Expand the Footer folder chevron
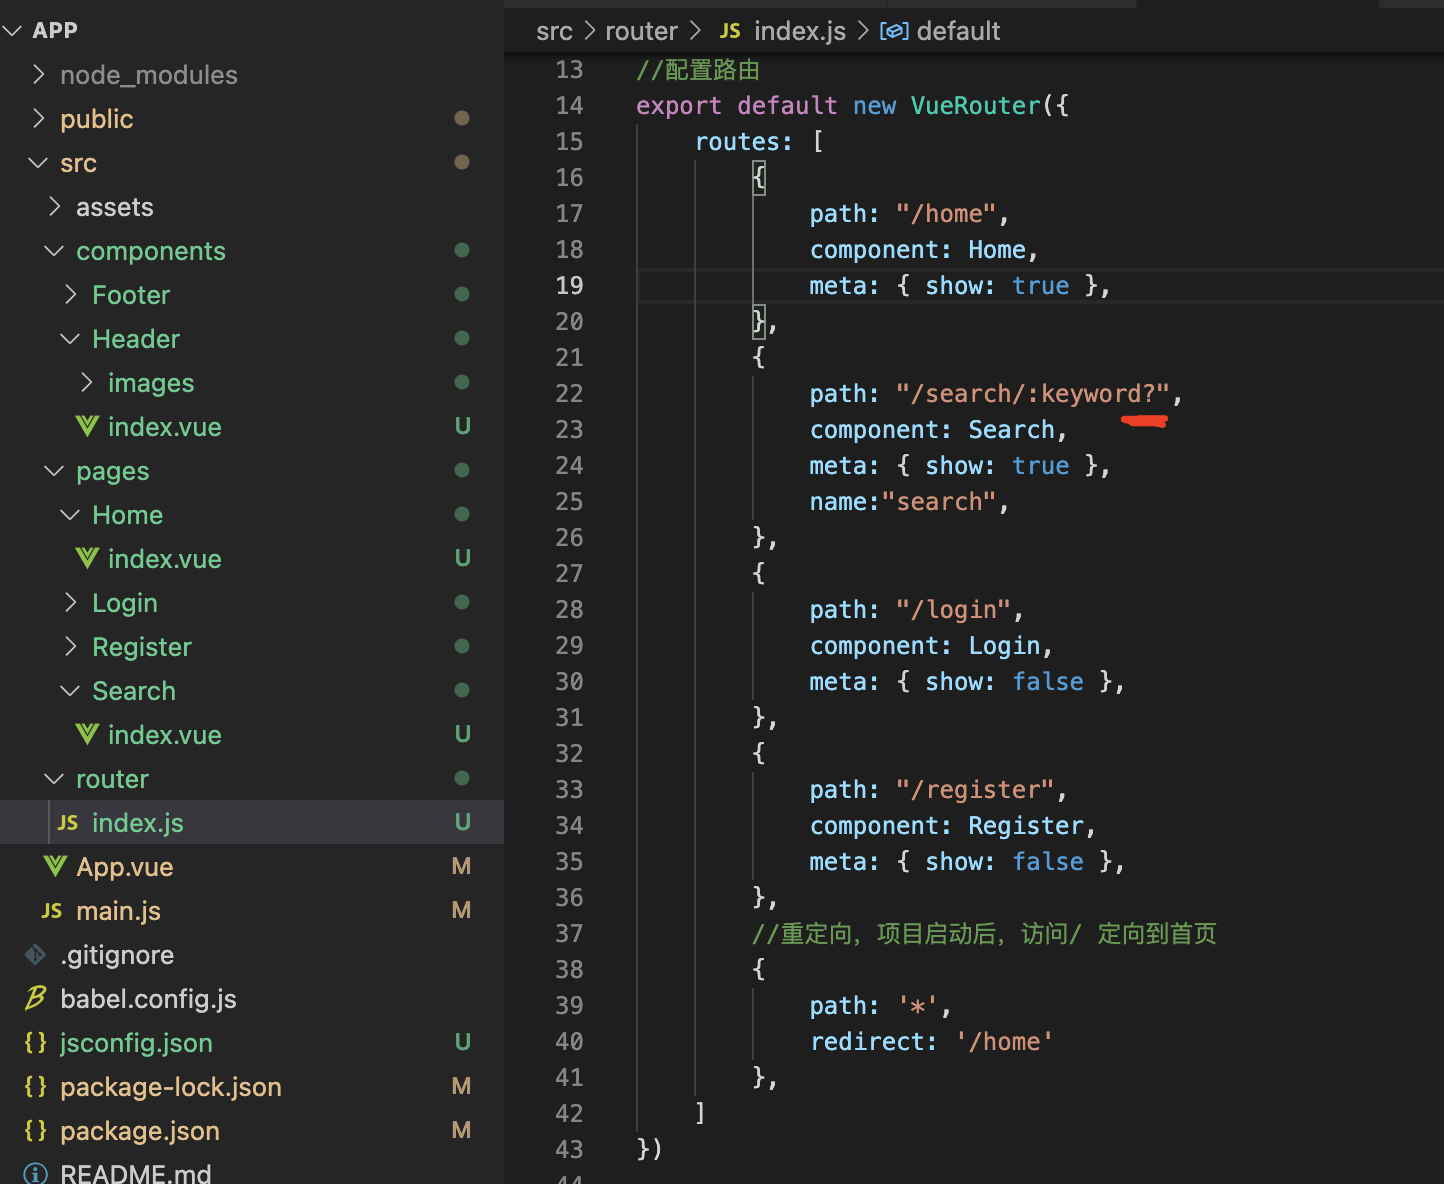 click(70, 294)
